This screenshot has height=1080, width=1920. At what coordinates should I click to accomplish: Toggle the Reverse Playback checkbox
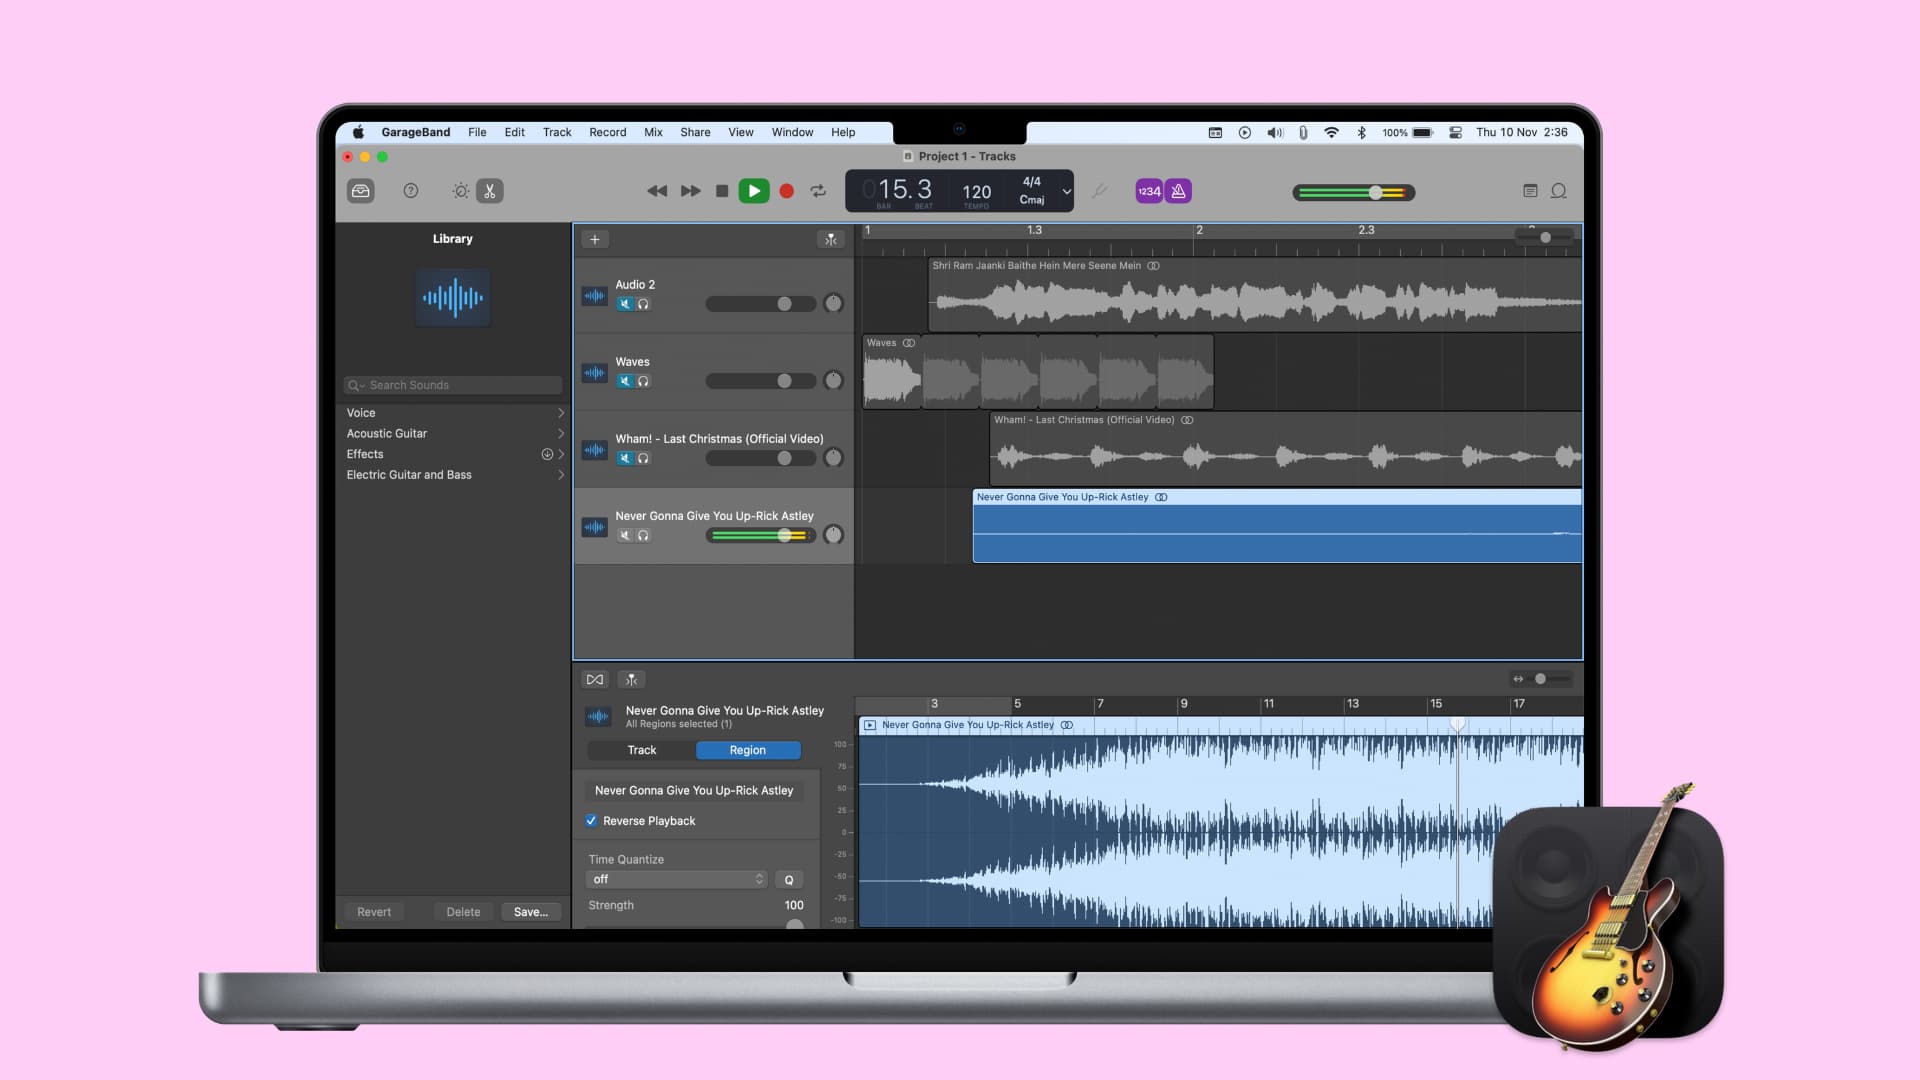coord(591,821)
